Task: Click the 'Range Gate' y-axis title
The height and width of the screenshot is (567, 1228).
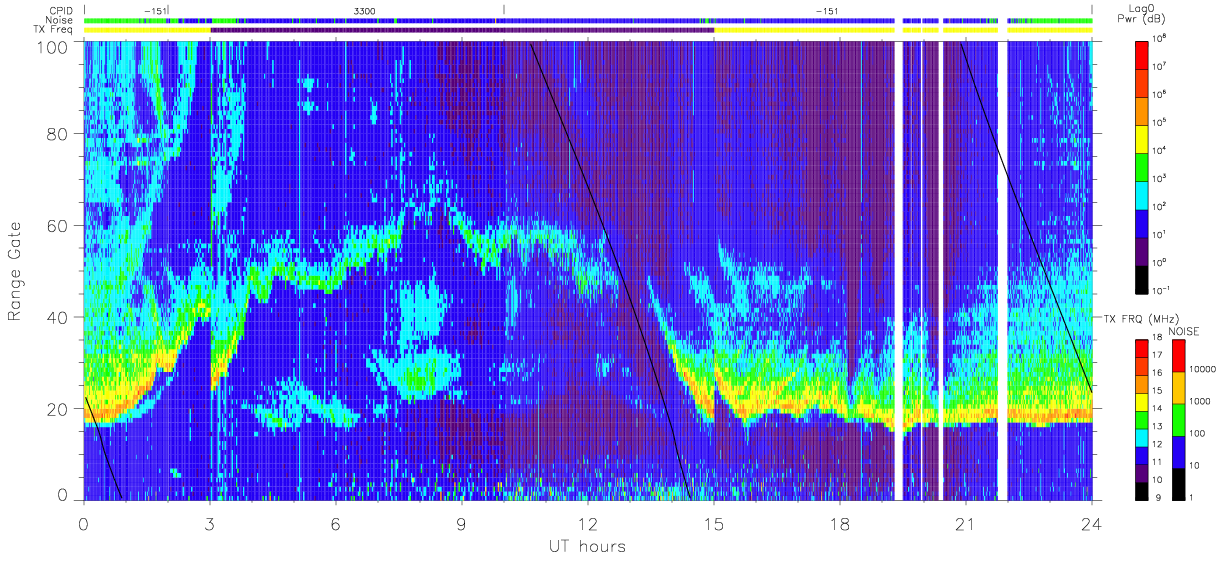Action: (16, 272)
